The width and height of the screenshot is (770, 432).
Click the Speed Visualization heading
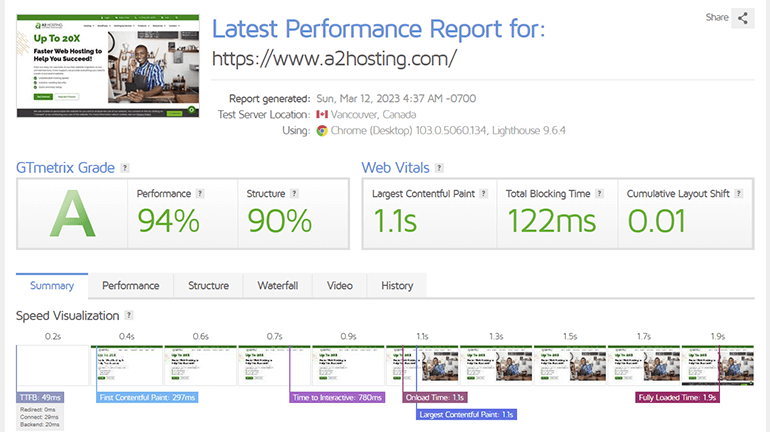pos(68,316)
